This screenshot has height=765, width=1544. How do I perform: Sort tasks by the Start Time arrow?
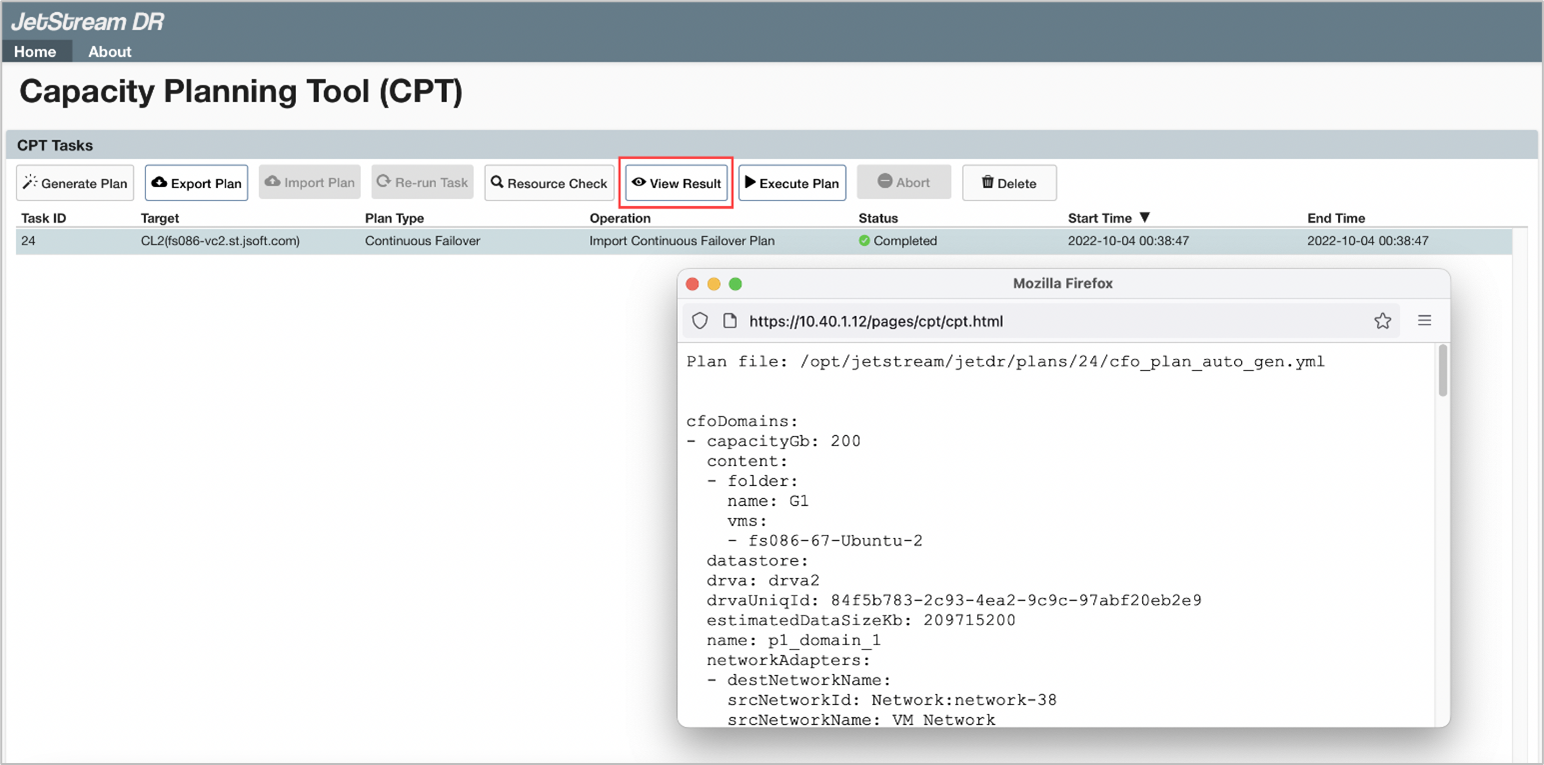click(1145, 218)
